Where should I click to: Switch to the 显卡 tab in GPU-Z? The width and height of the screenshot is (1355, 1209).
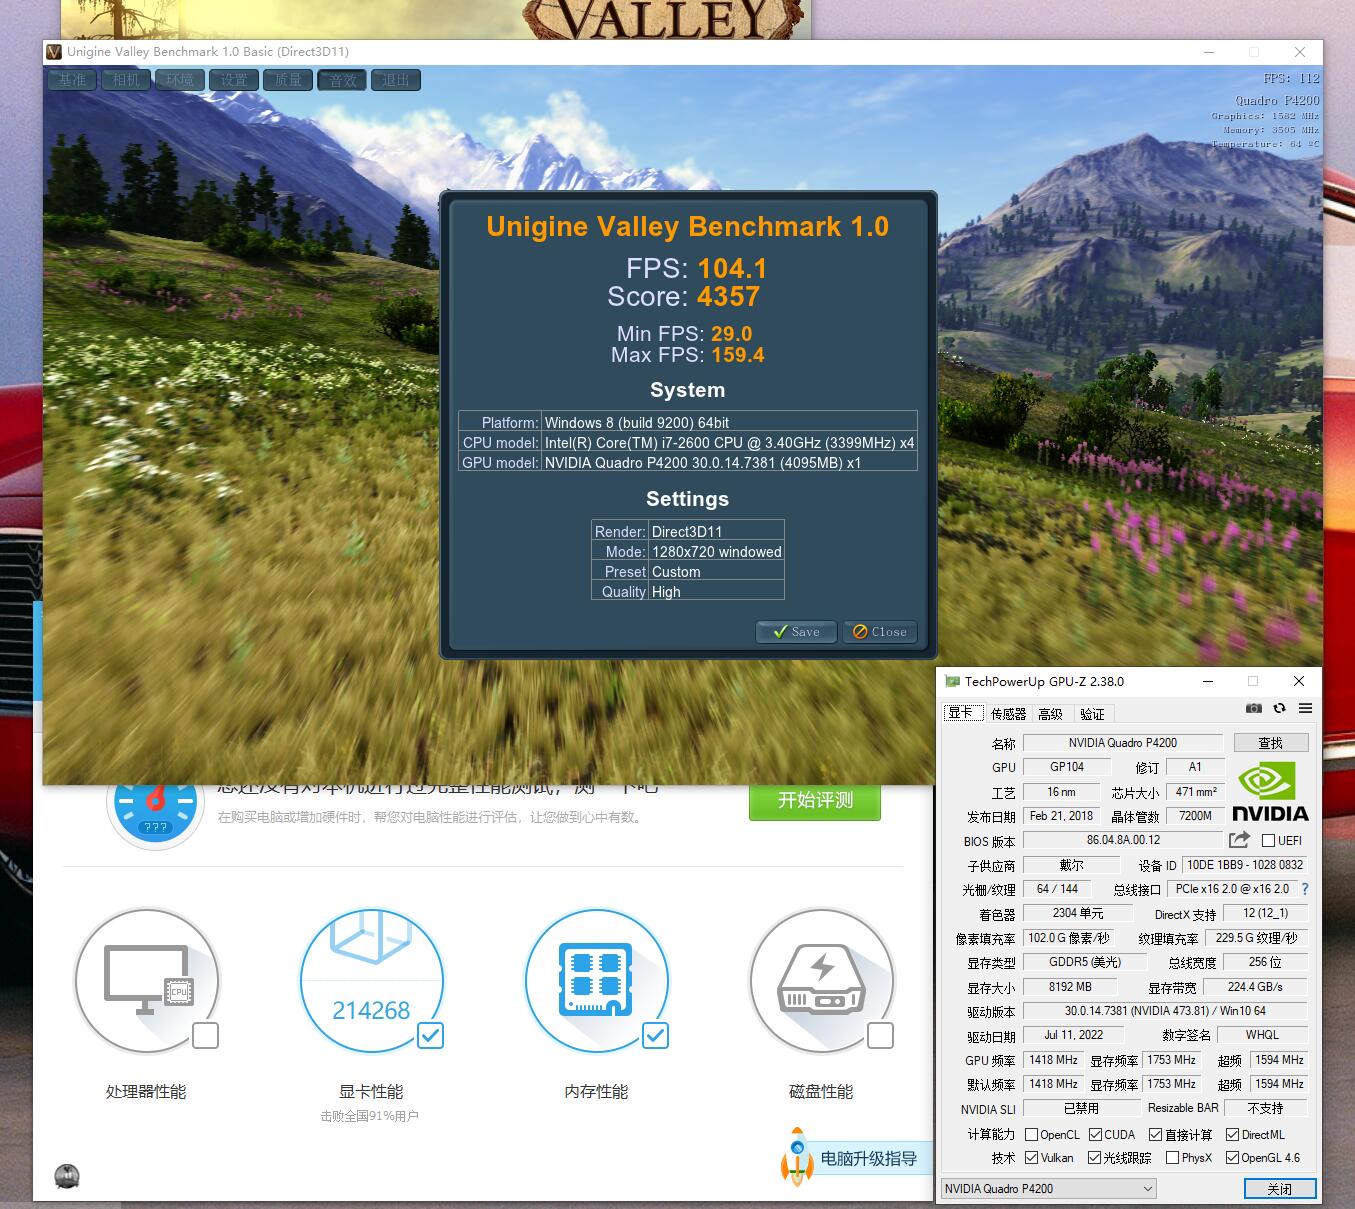click(961, 713)
